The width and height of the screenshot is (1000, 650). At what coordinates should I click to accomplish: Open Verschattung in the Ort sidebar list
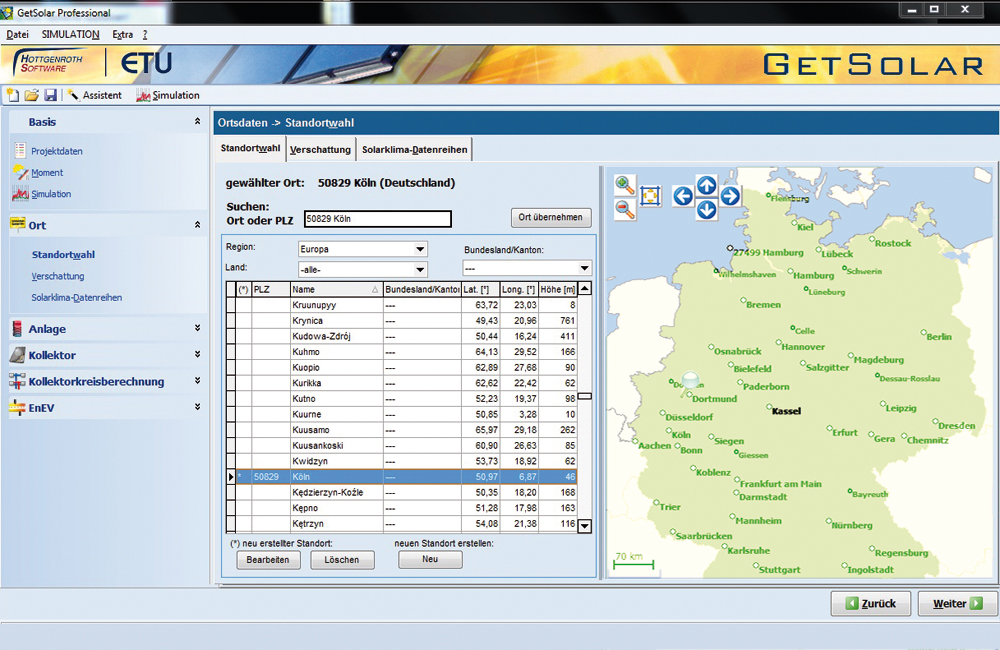[58, 276]
